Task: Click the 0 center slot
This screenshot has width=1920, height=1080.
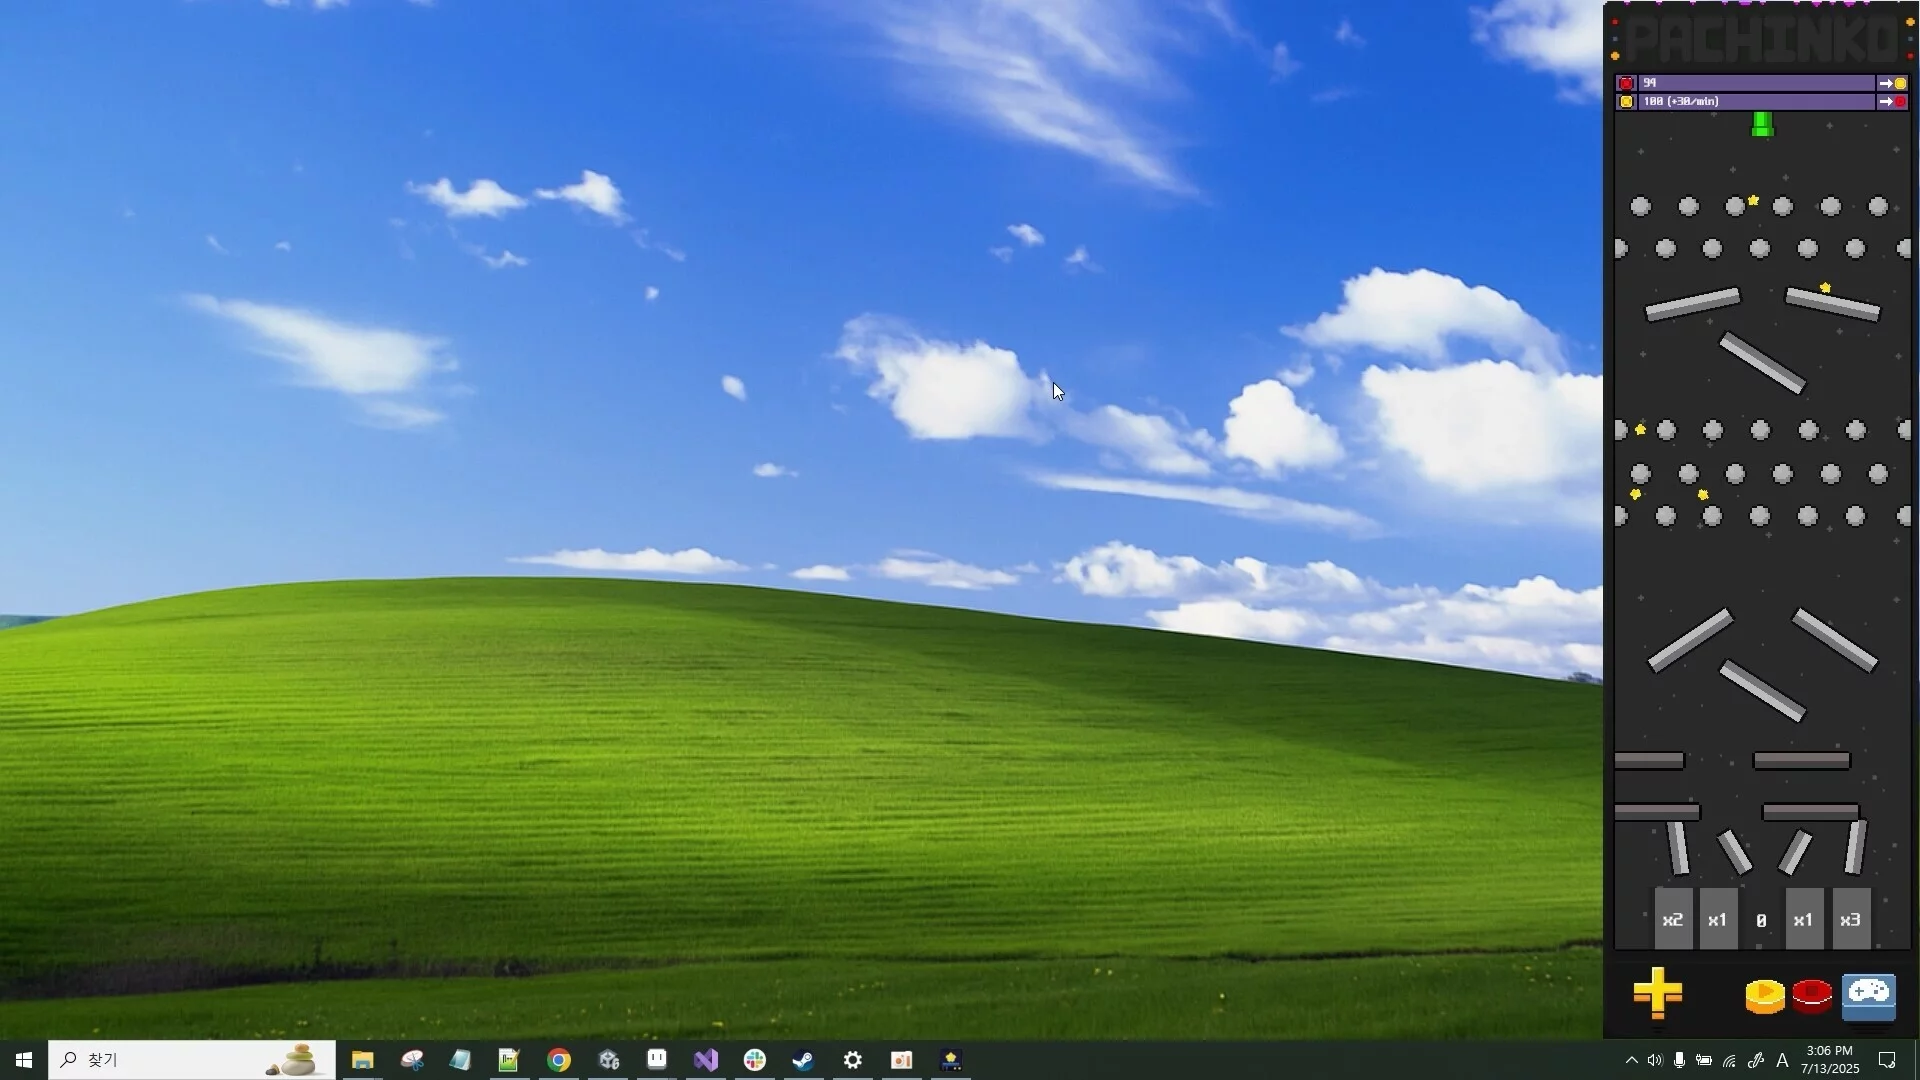Action: click(x=1761, y=920)
